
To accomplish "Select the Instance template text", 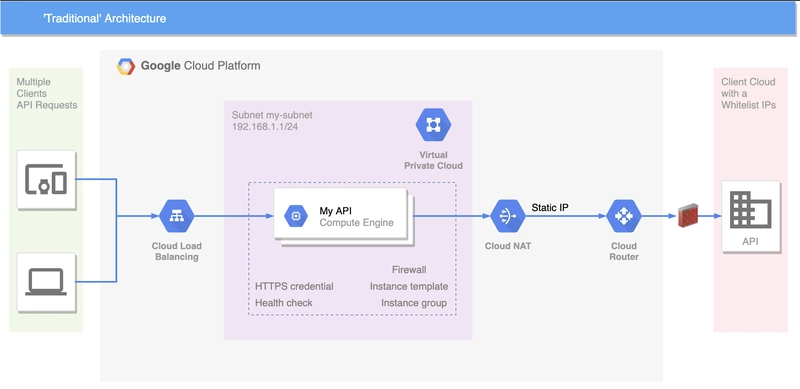I will (409, 286).
